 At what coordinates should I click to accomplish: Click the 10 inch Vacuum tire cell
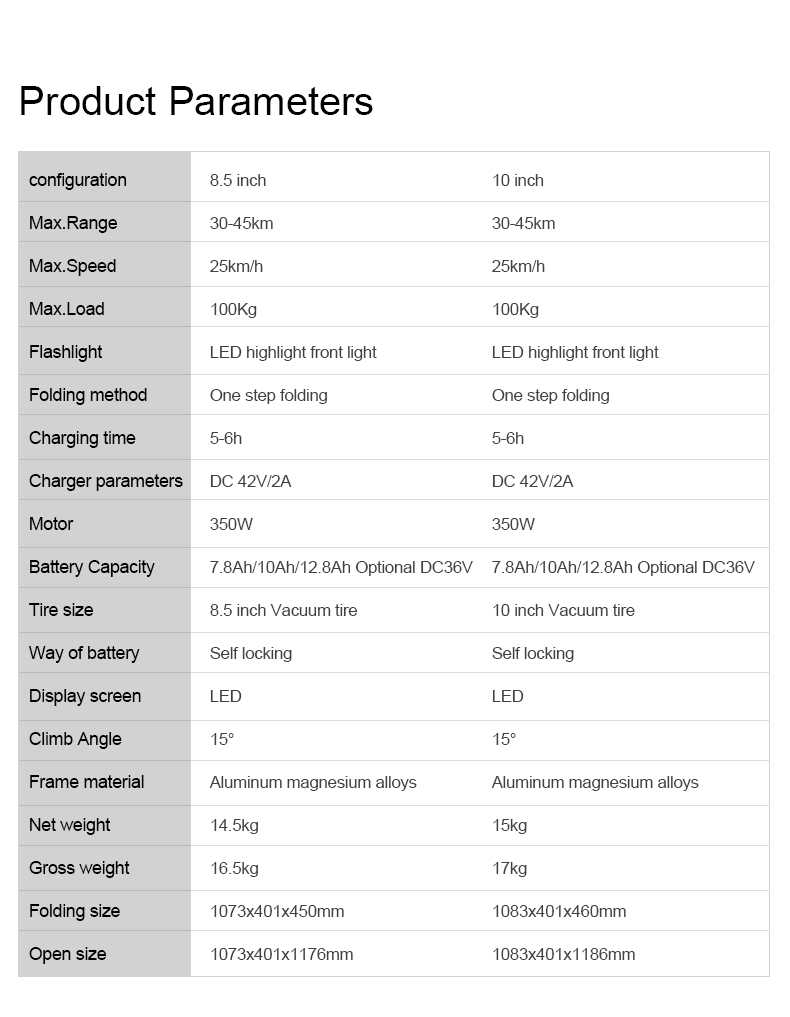coord(563,610)
